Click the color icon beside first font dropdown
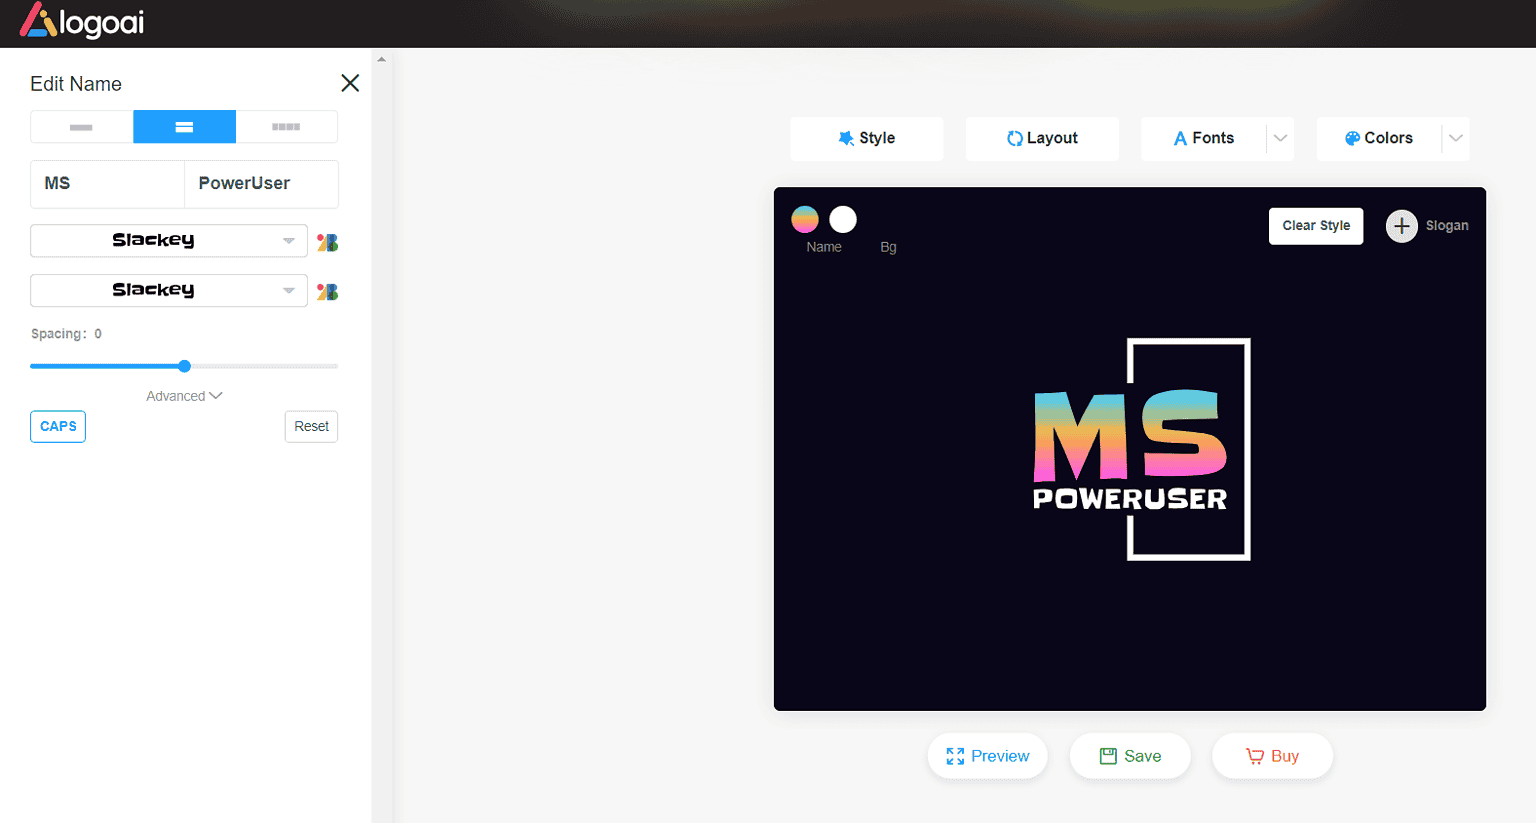Viewport: 1536px width, 823px height. 327,242
